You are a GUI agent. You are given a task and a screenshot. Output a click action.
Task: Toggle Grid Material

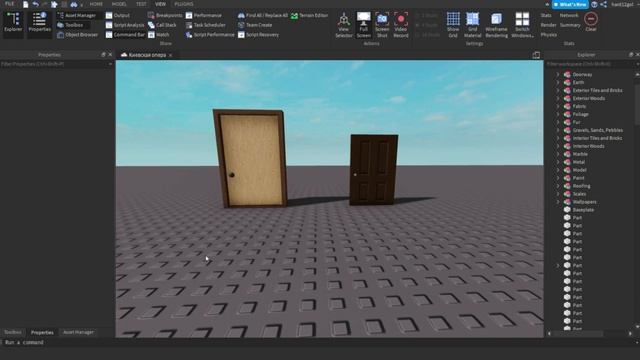473,25
